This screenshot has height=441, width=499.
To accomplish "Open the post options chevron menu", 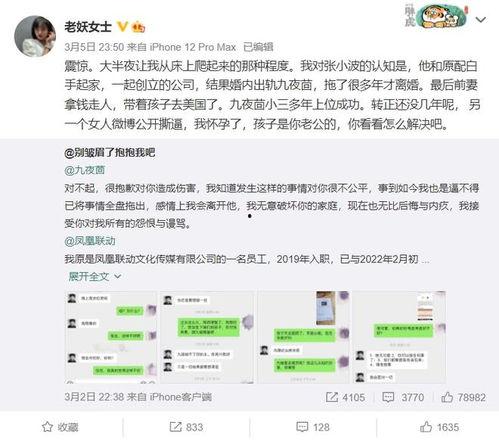I will point(480,20).
